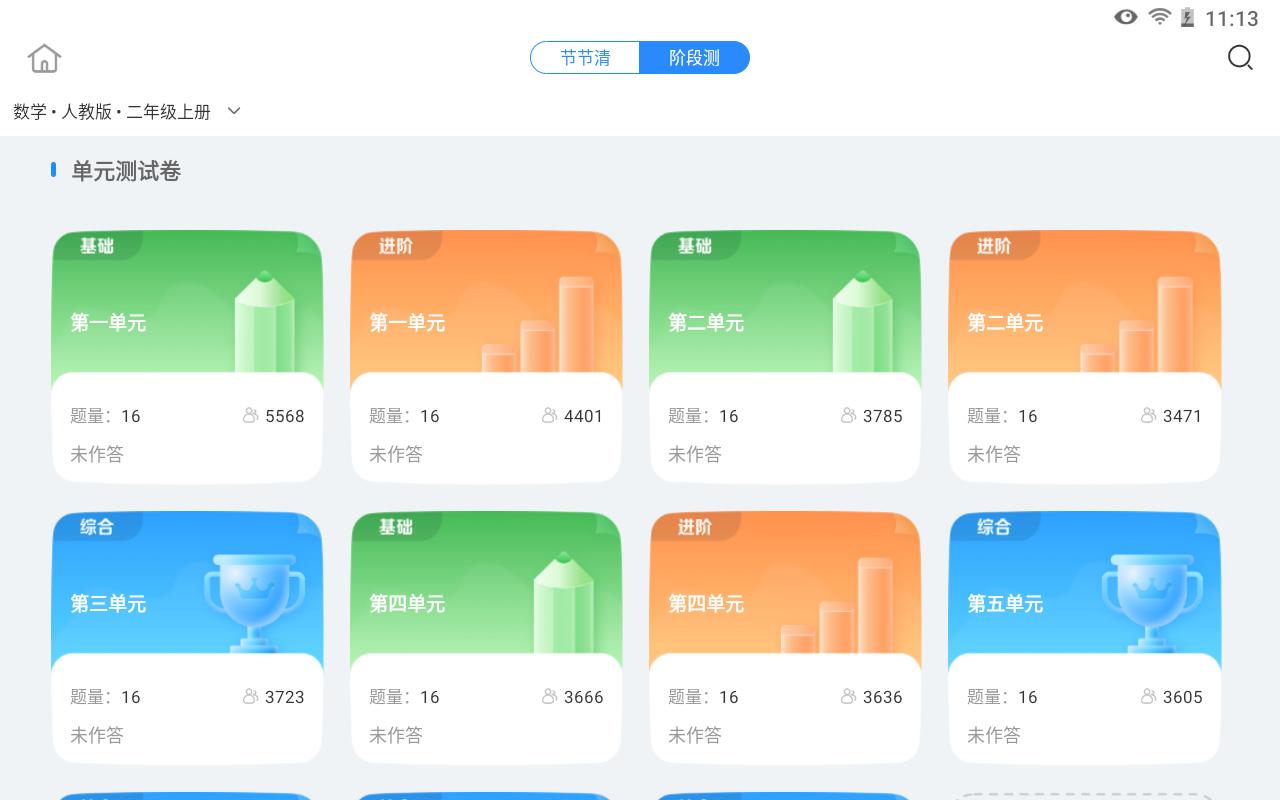1280x800 pixels.
Task: Expand the 数学·人教版·二年级上册 textbook selector
Action: [110, 111]
